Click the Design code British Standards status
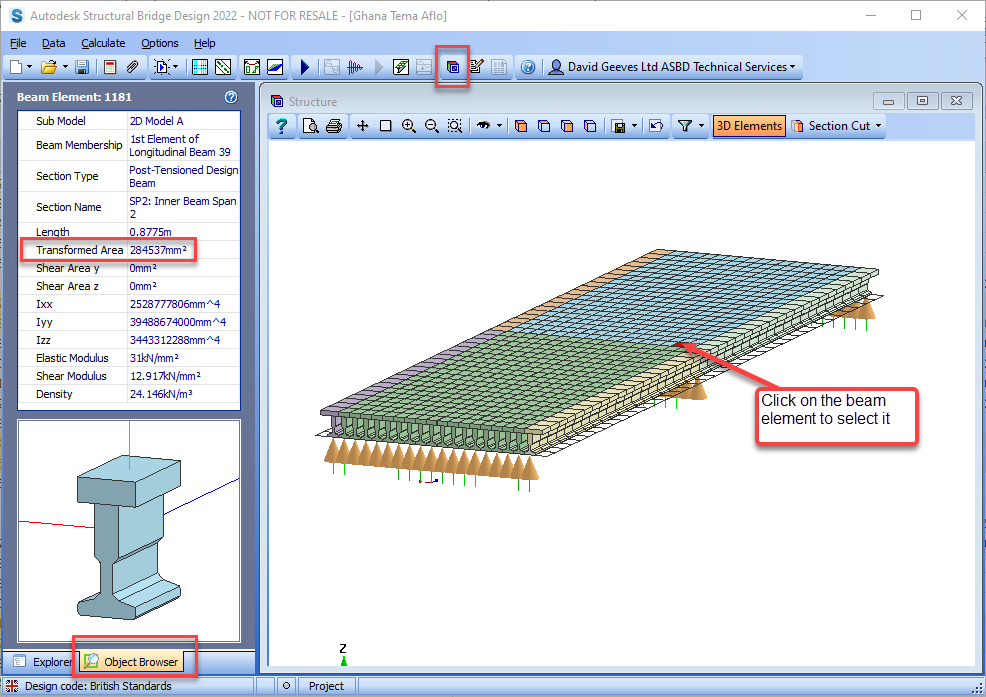Viewport: 986px width, 697px height. [x=97, y=686]
